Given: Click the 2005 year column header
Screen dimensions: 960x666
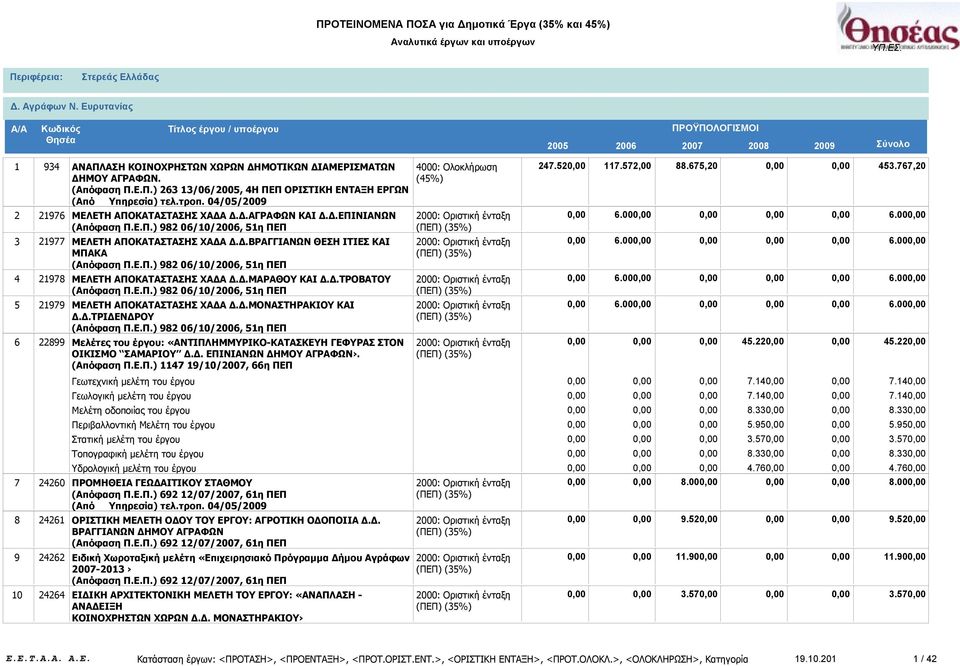Looking at the screenshot, I should click(x=557, y=146).
